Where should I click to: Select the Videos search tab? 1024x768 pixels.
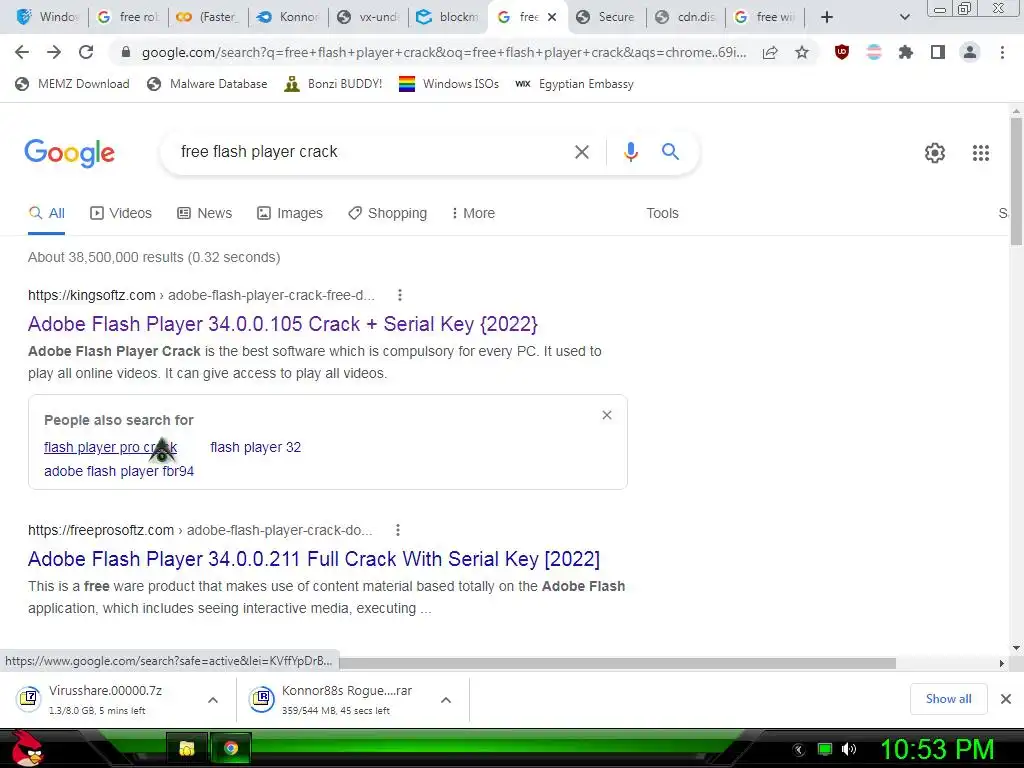pos(121,214)
